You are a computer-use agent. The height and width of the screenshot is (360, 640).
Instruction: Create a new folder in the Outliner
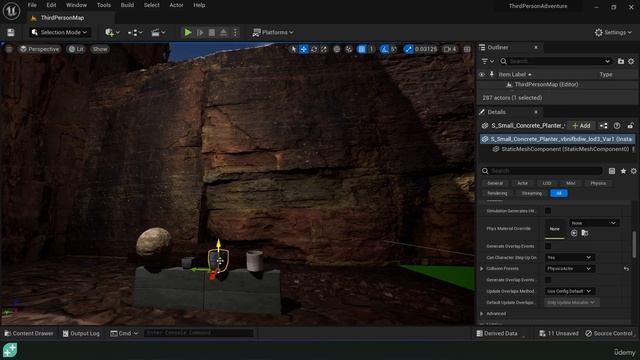point(621,61)
